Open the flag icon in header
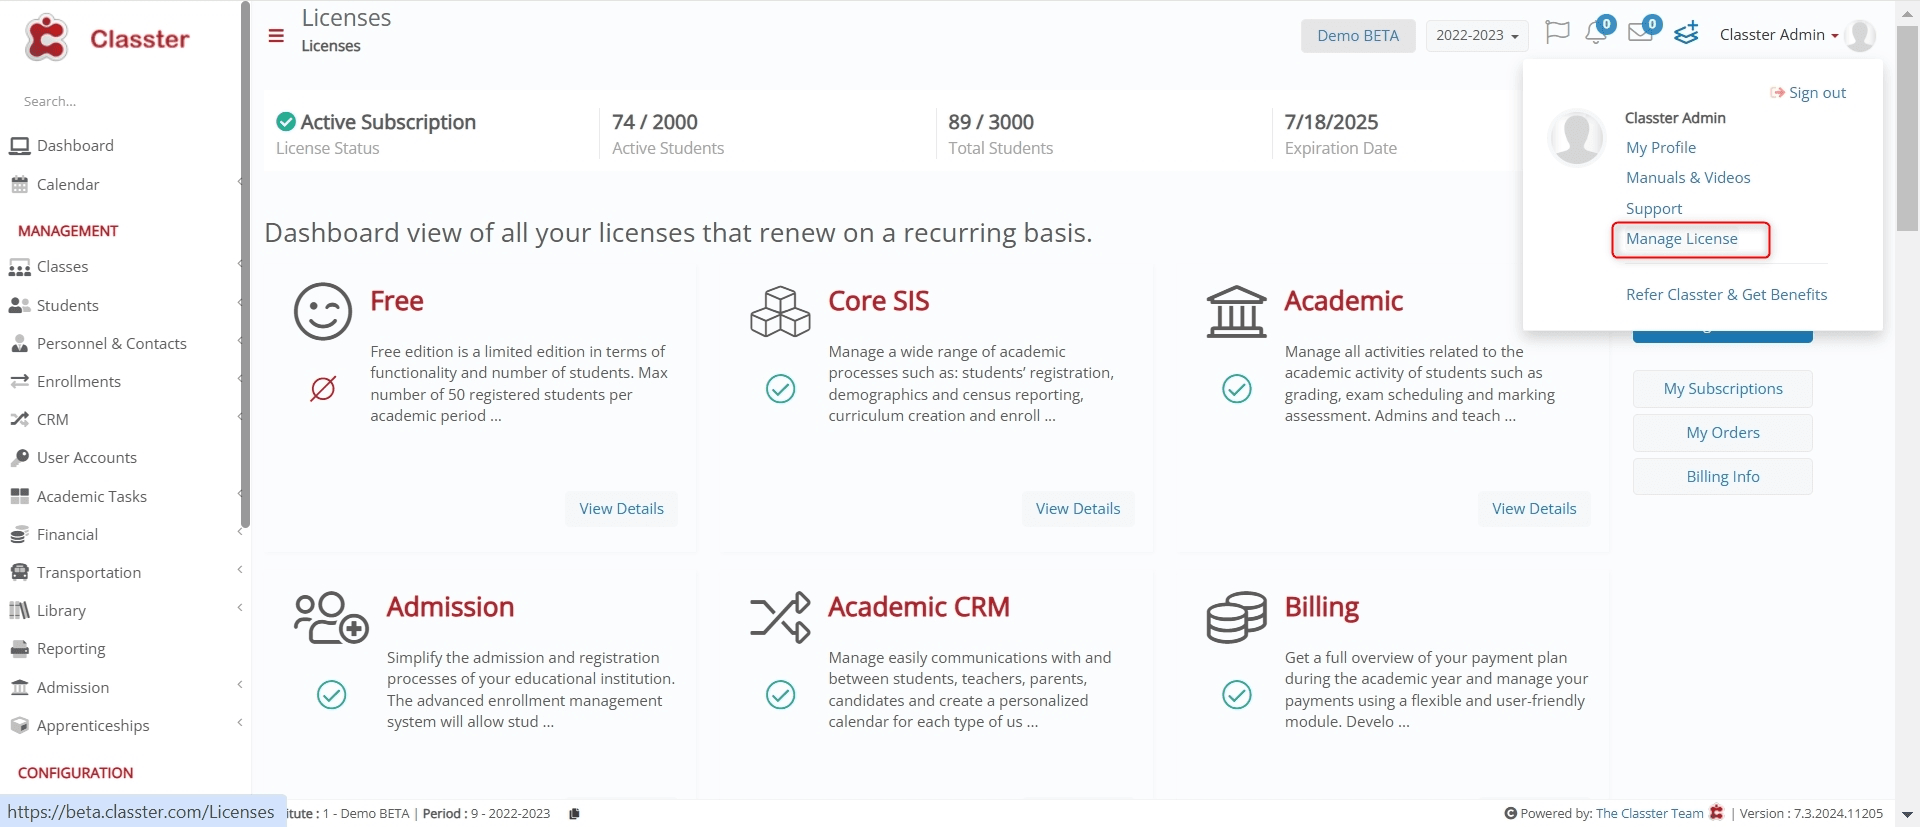1920x827 pixels. [1557, 33]
